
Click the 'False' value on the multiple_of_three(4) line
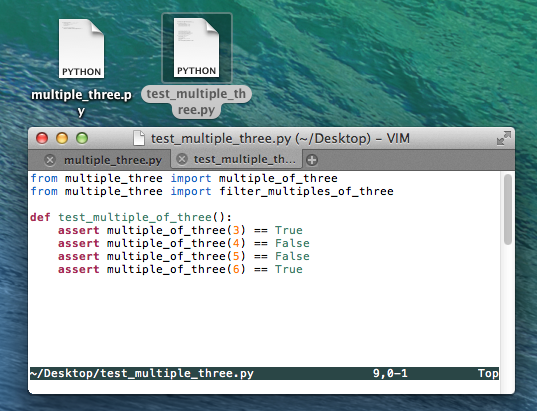click(292, 244)
